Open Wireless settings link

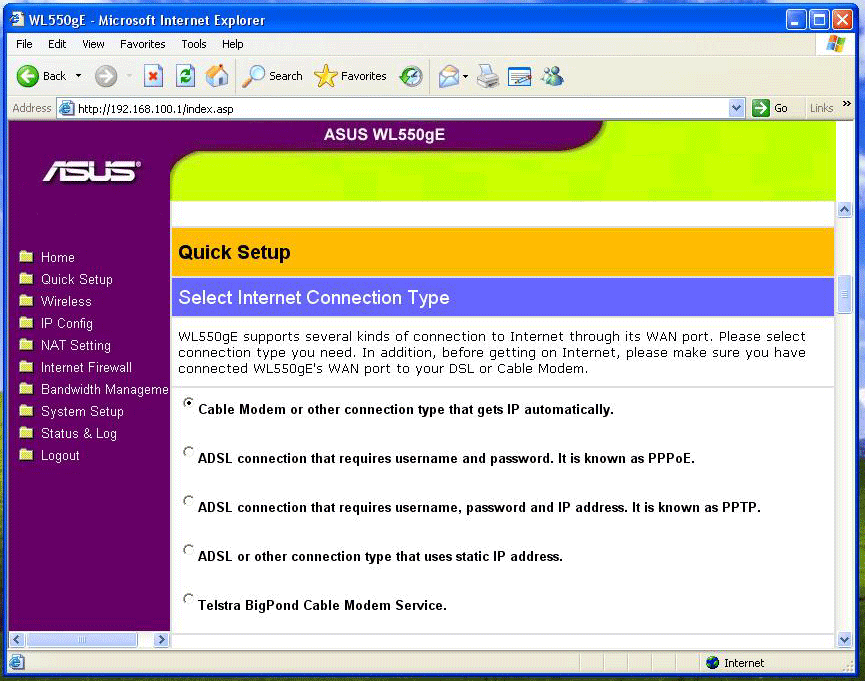tap(66, 301)
